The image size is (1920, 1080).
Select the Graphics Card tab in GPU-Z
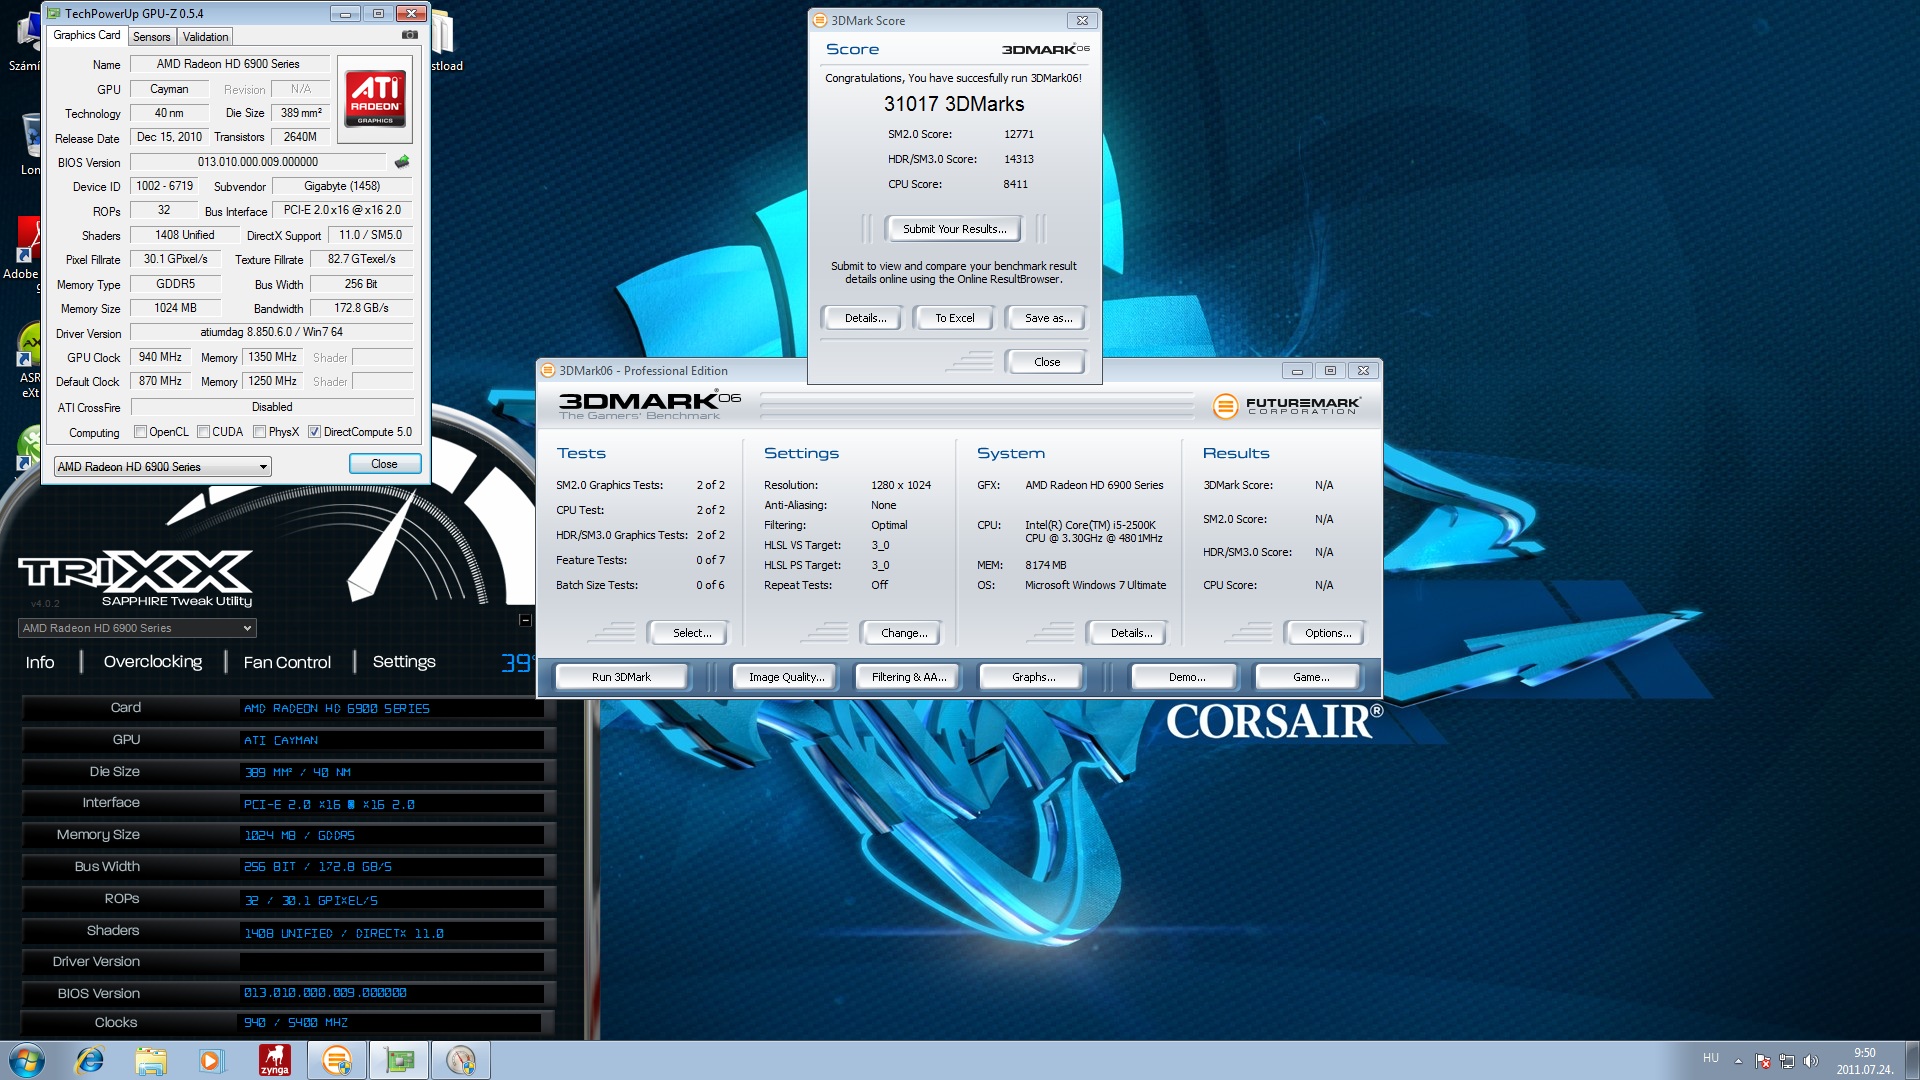pyautogui.click(x=87, y=35)
